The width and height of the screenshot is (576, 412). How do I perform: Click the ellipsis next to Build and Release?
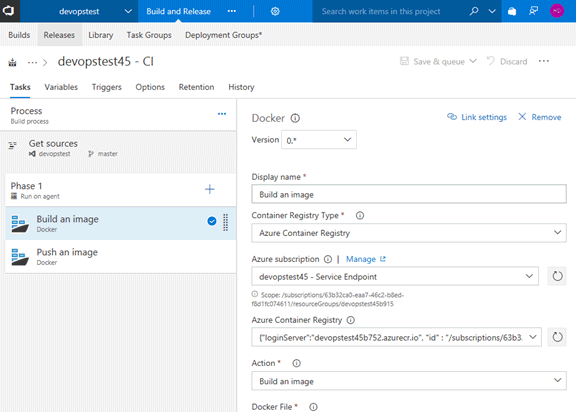coord(232,11)
